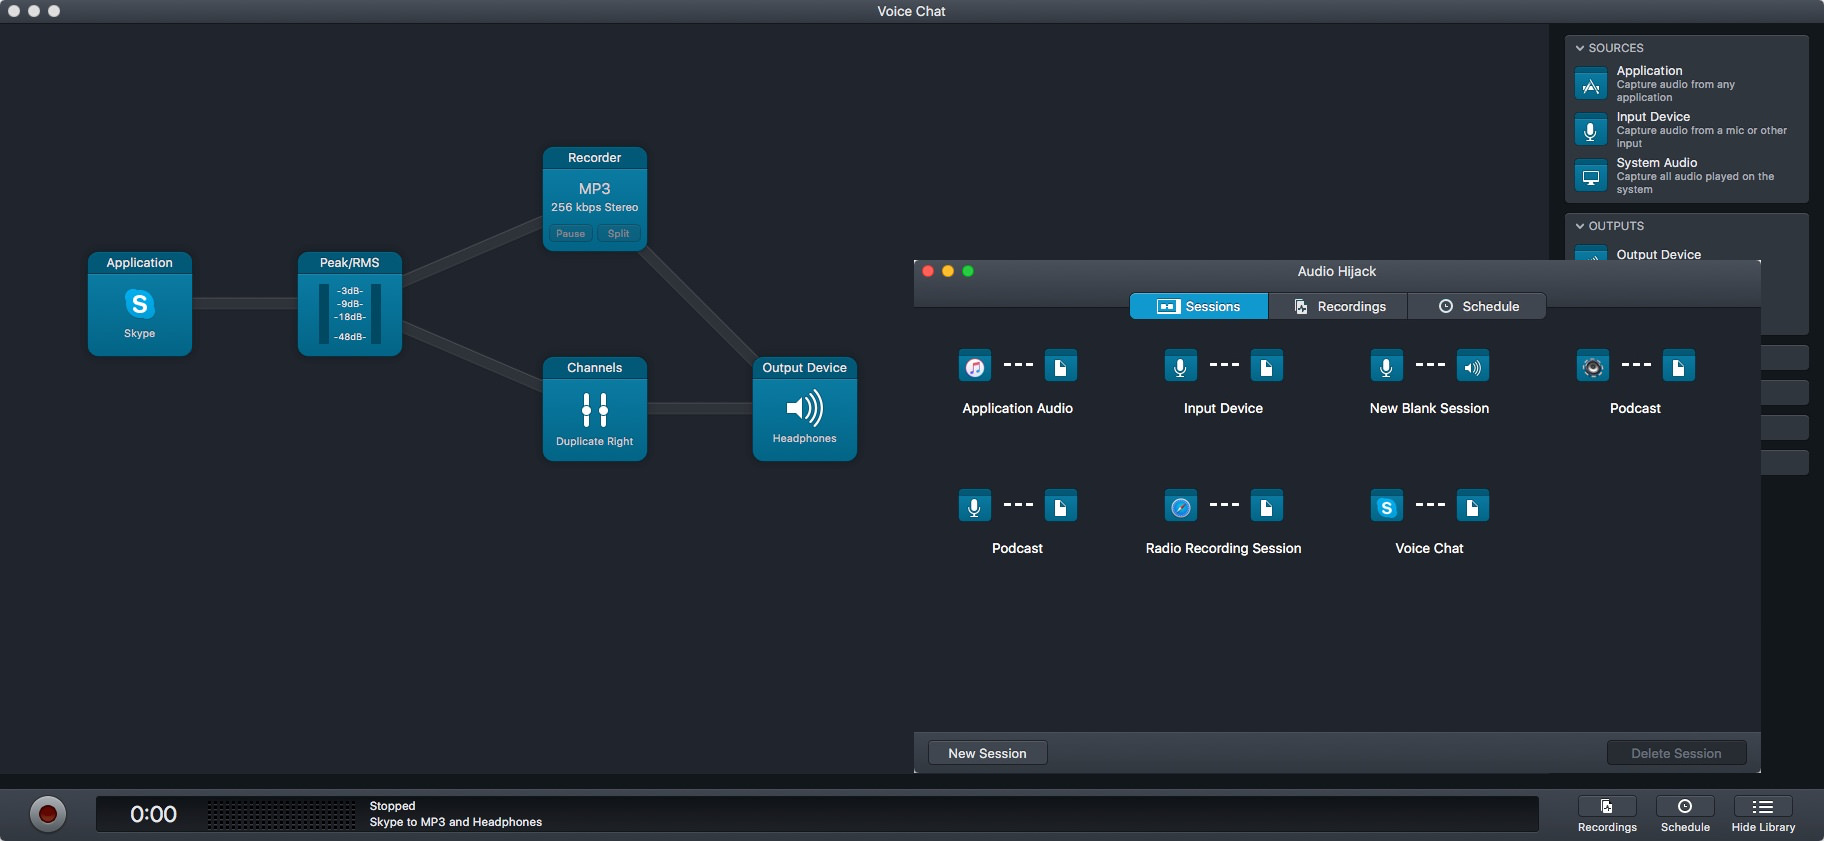
Task: Collapse the OUTPUTS section
Action: pos(1580,226)
